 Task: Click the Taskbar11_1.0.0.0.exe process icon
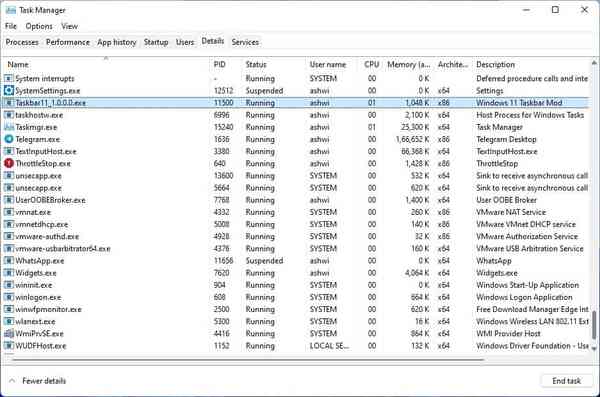pyautogui.click(x=9, y=103)
